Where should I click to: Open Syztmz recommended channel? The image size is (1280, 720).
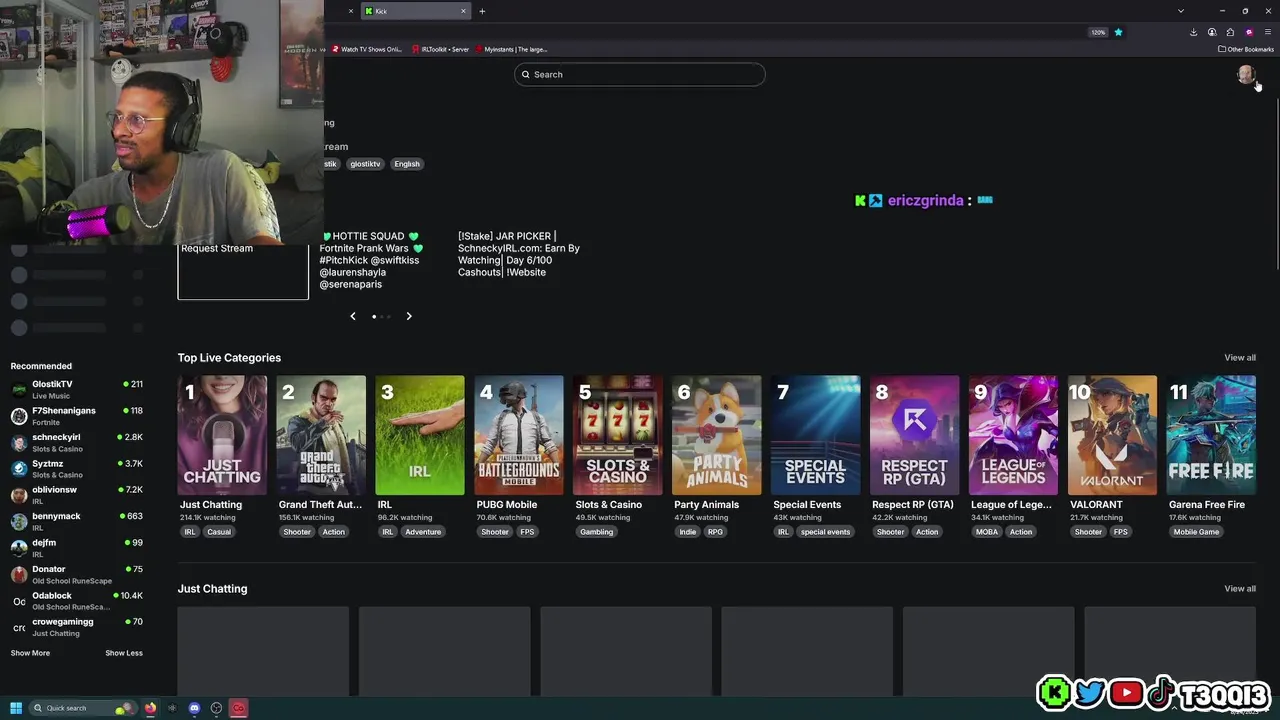tap(77, 468)
